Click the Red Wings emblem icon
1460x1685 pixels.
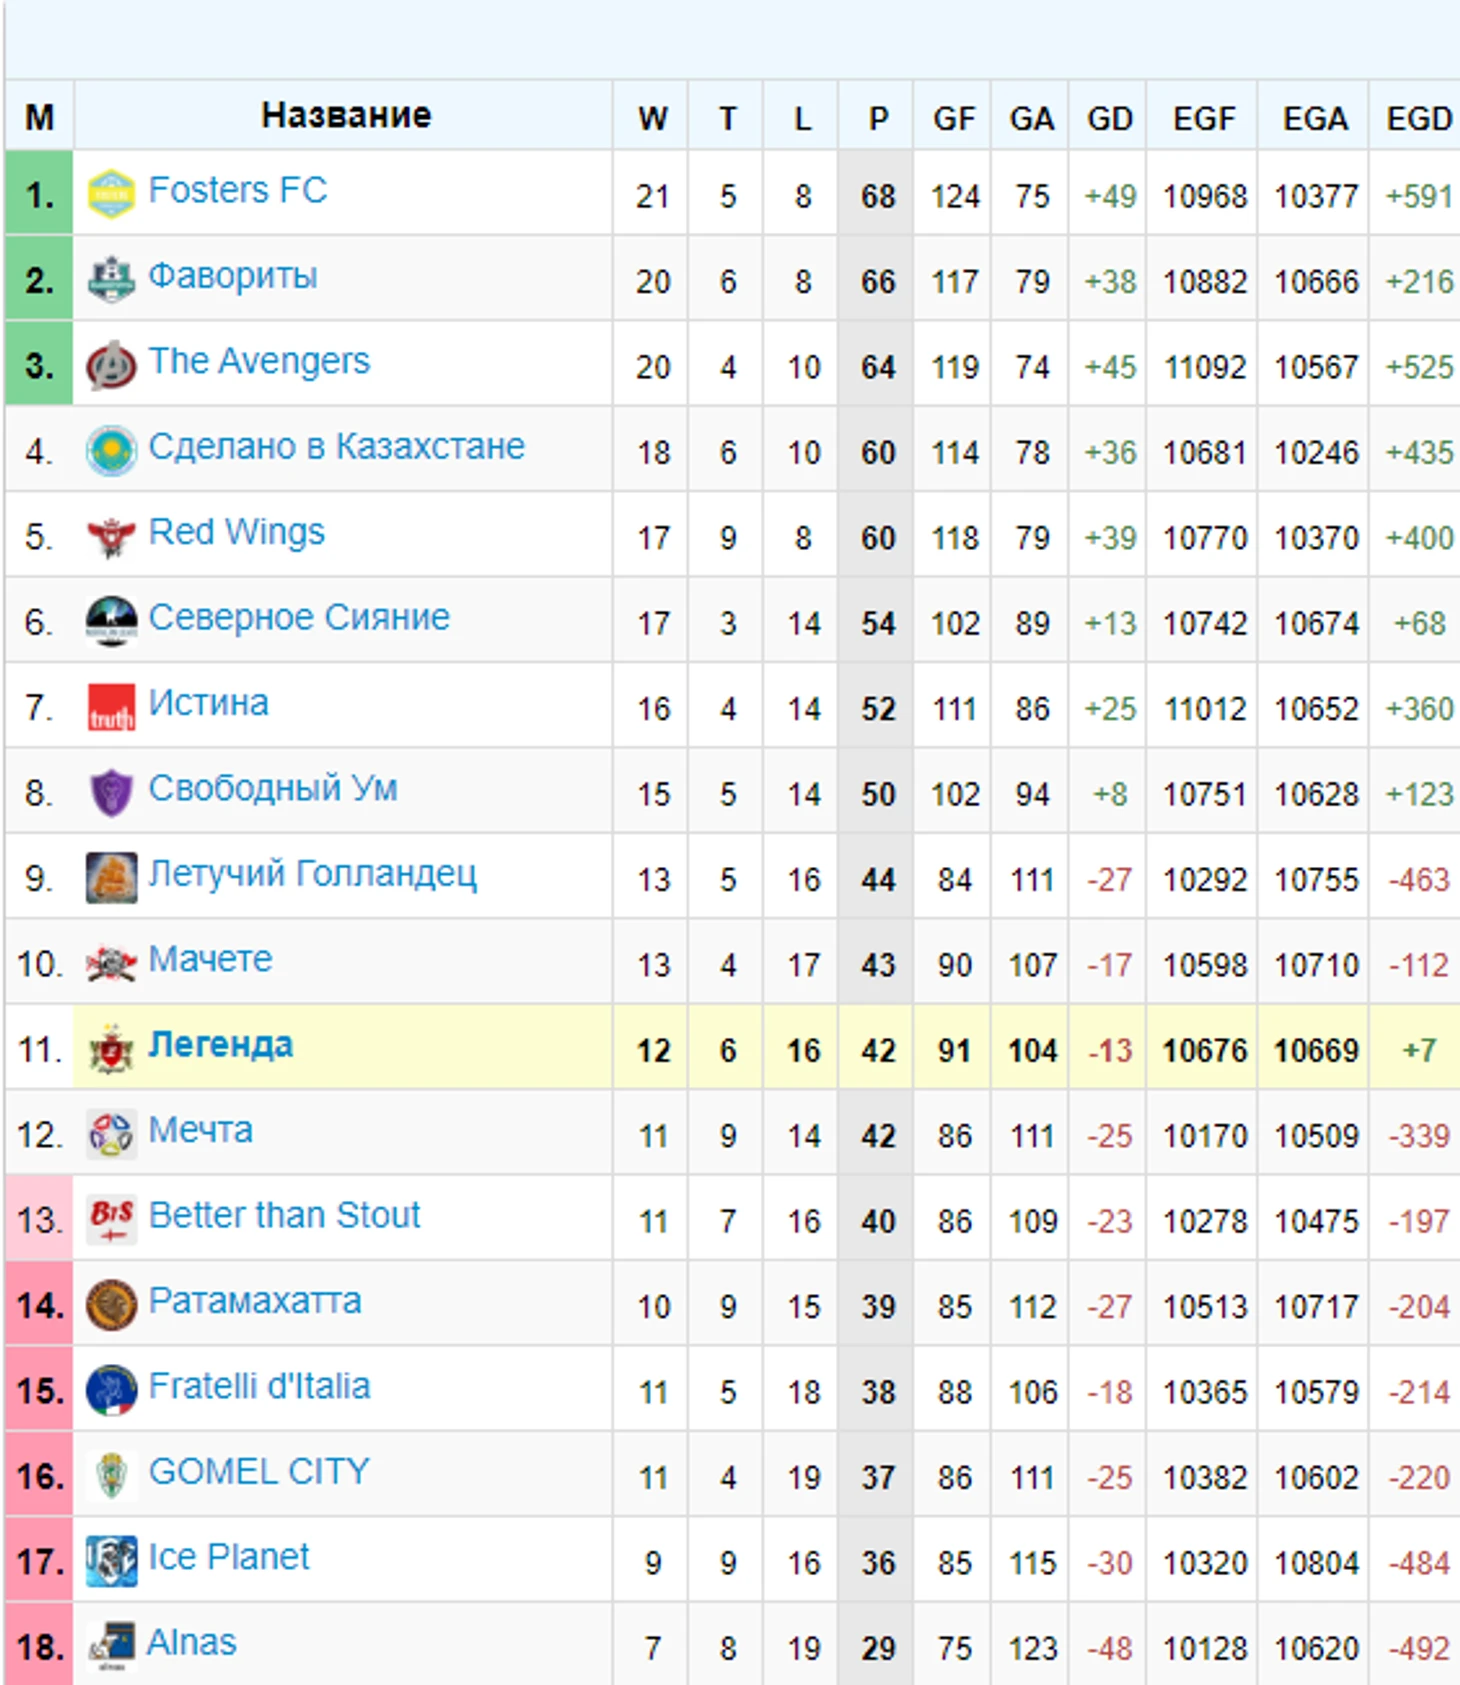[111, 536]
